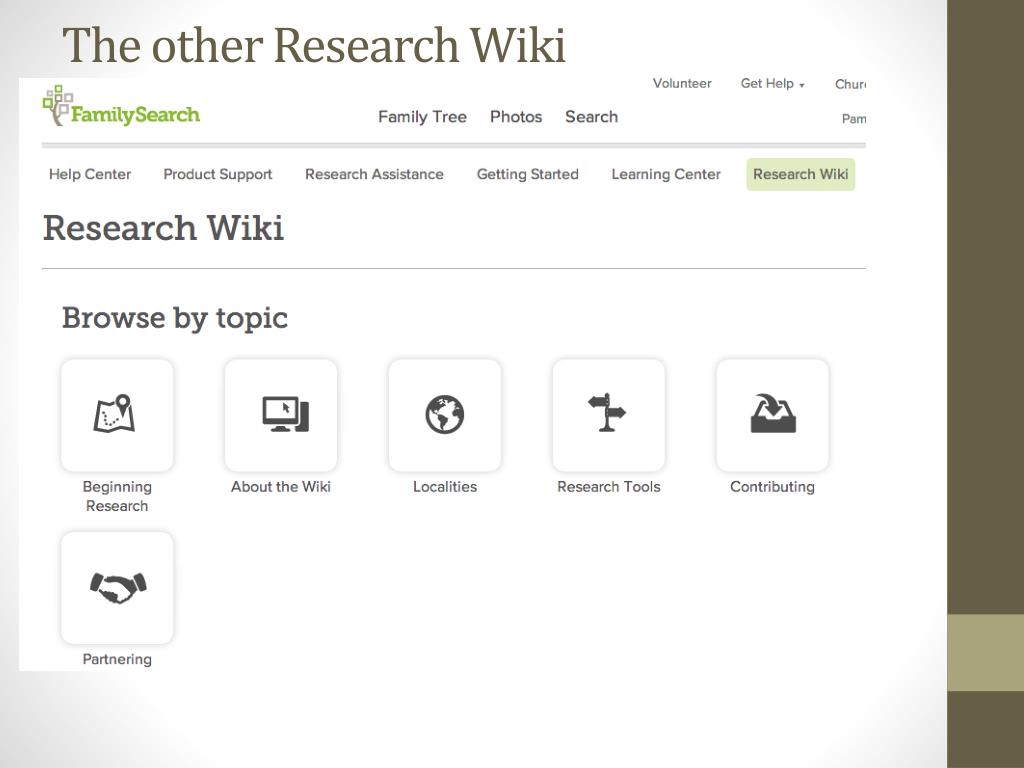This screenshot has height=768, width=1024.
Task: Click the Partnering label
Action: click(117, 660)
